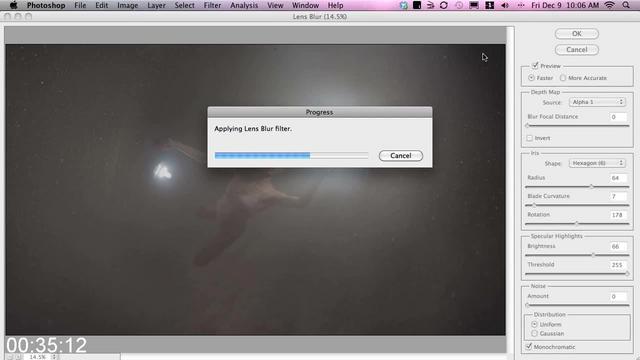Viewport: 640px width, 360px height.
Task: Open Spotlight search magnifier icon
Action: (626, 5)
